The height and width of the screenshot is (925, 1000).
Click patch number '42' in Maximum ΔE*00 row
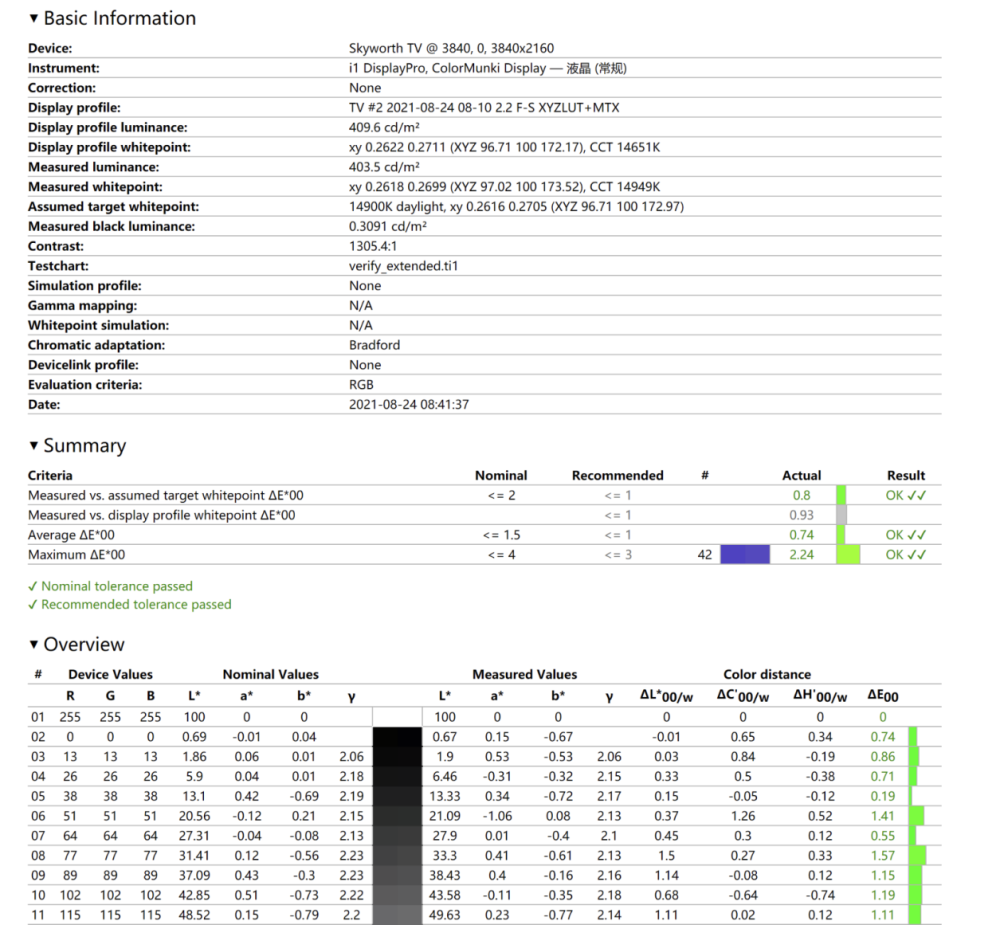tap(705, 554)
